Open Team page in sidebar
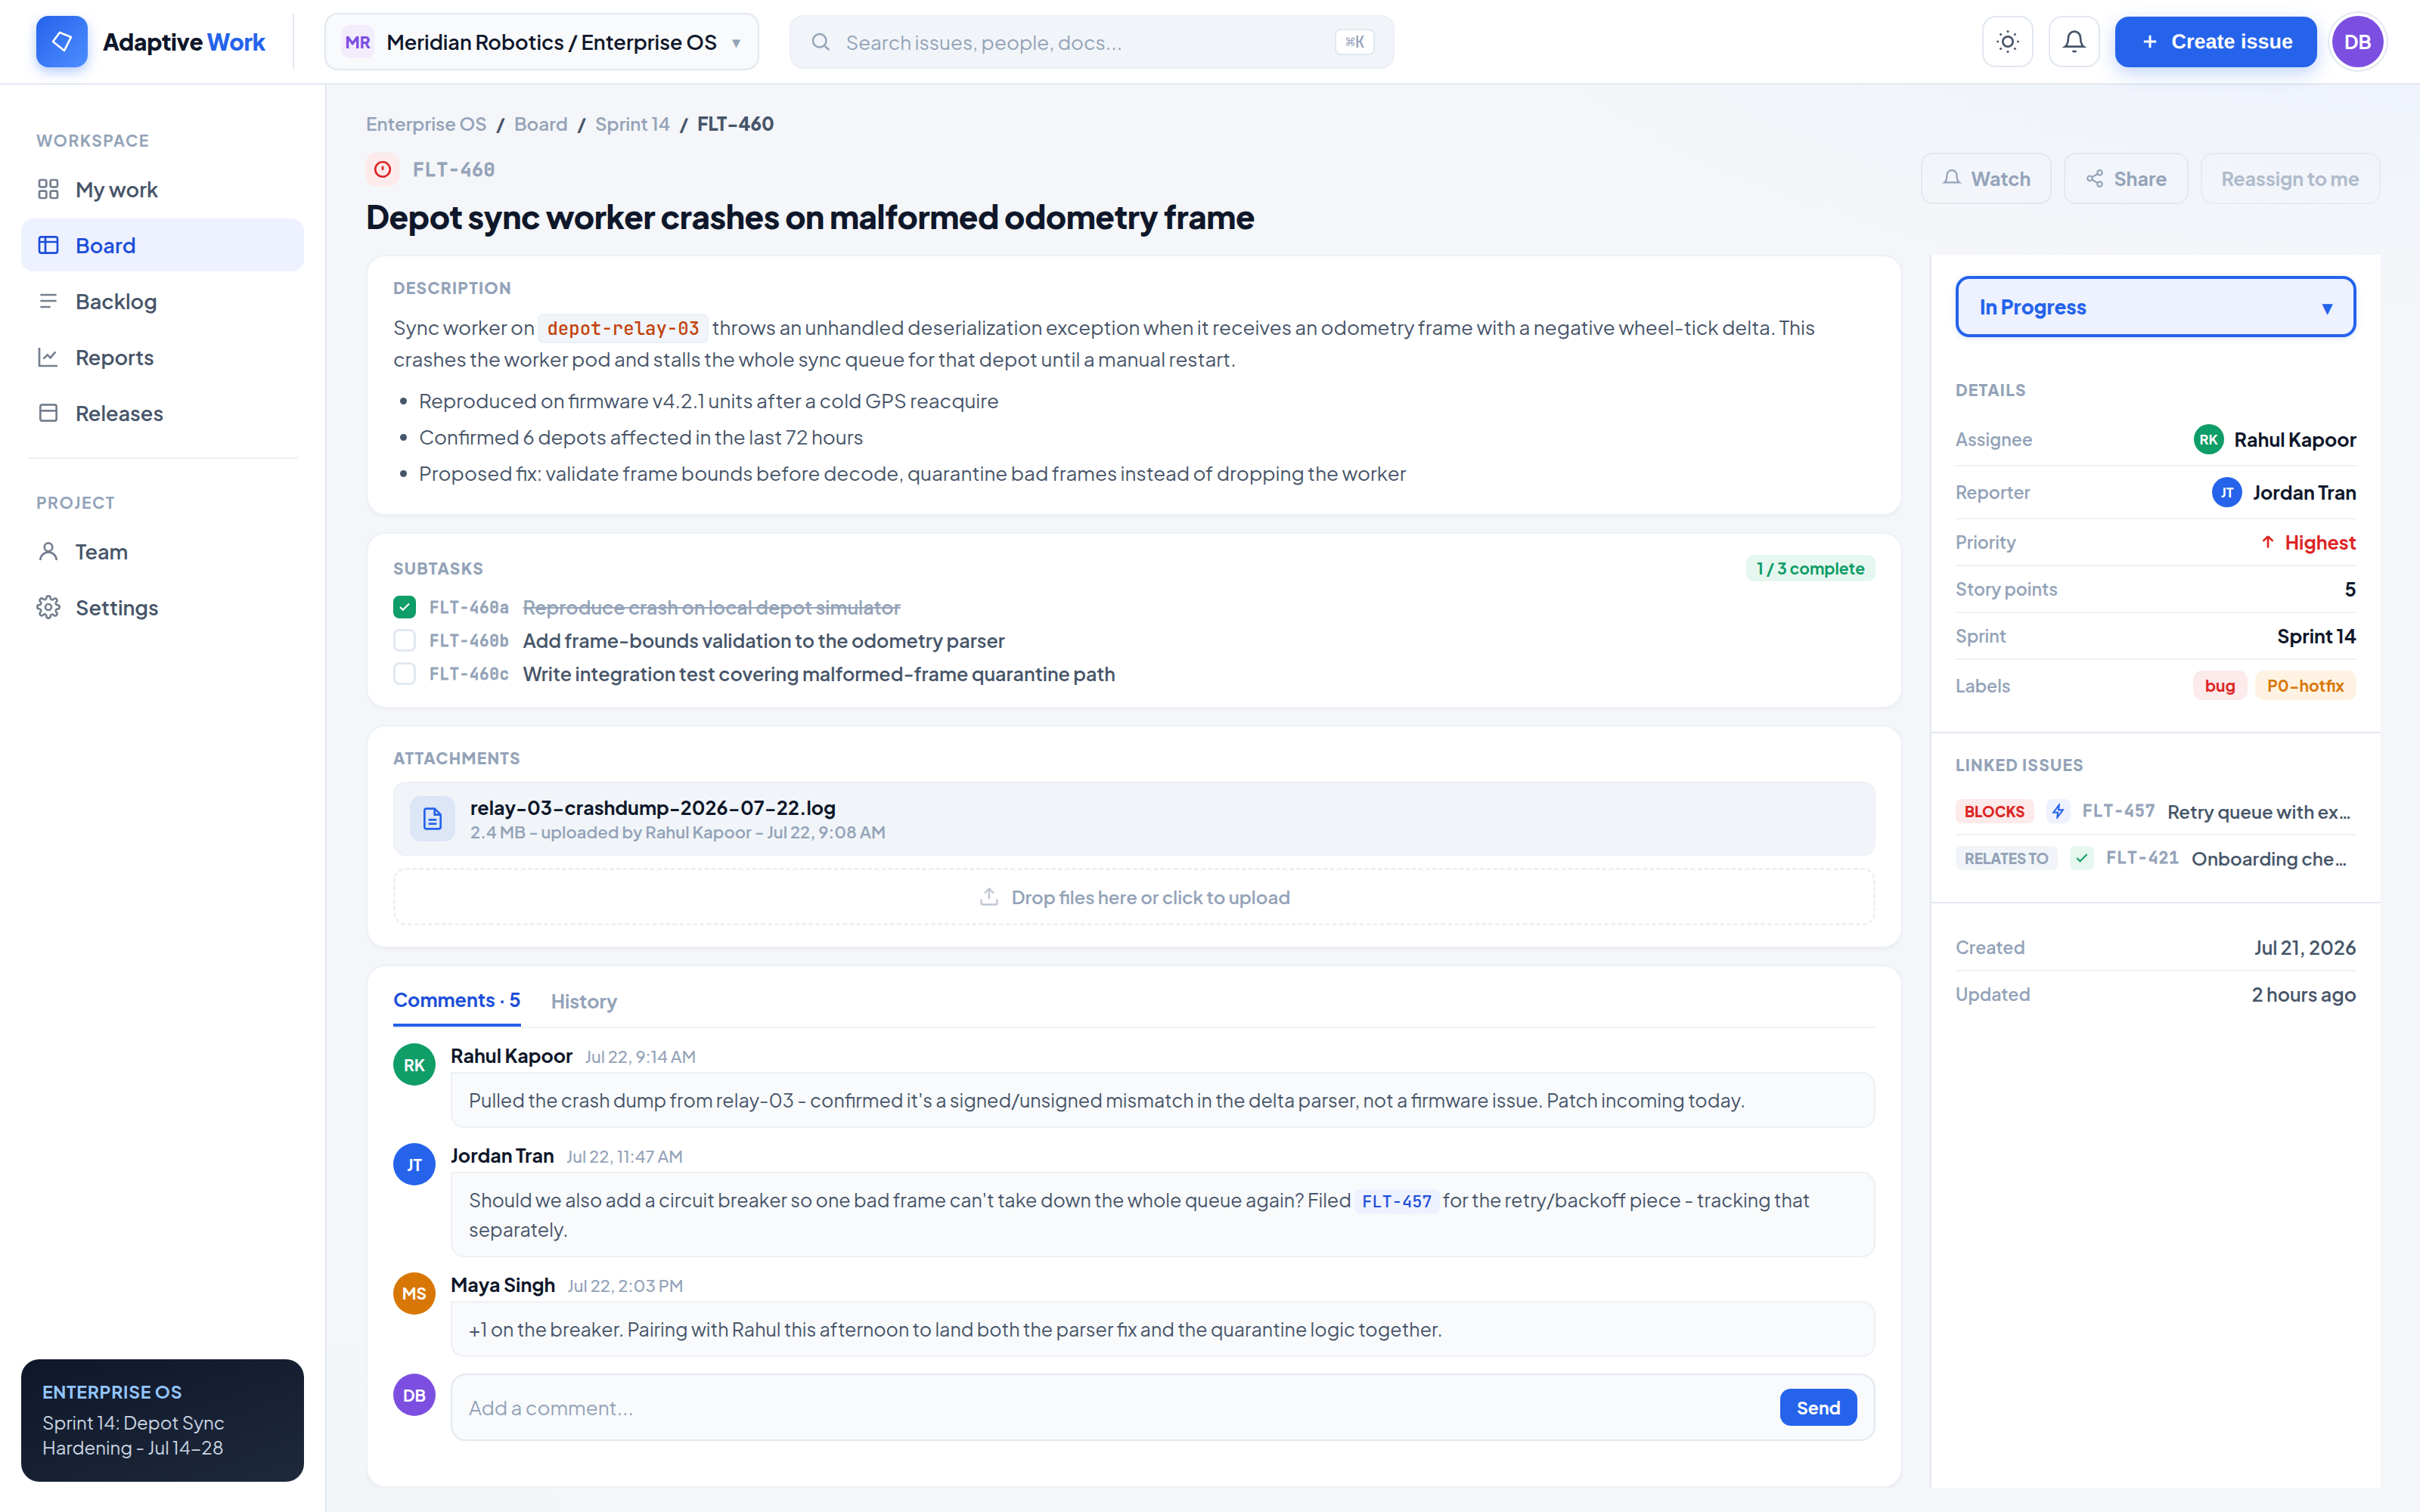Screen dimensions: 2420x1512 click(162, 552)
